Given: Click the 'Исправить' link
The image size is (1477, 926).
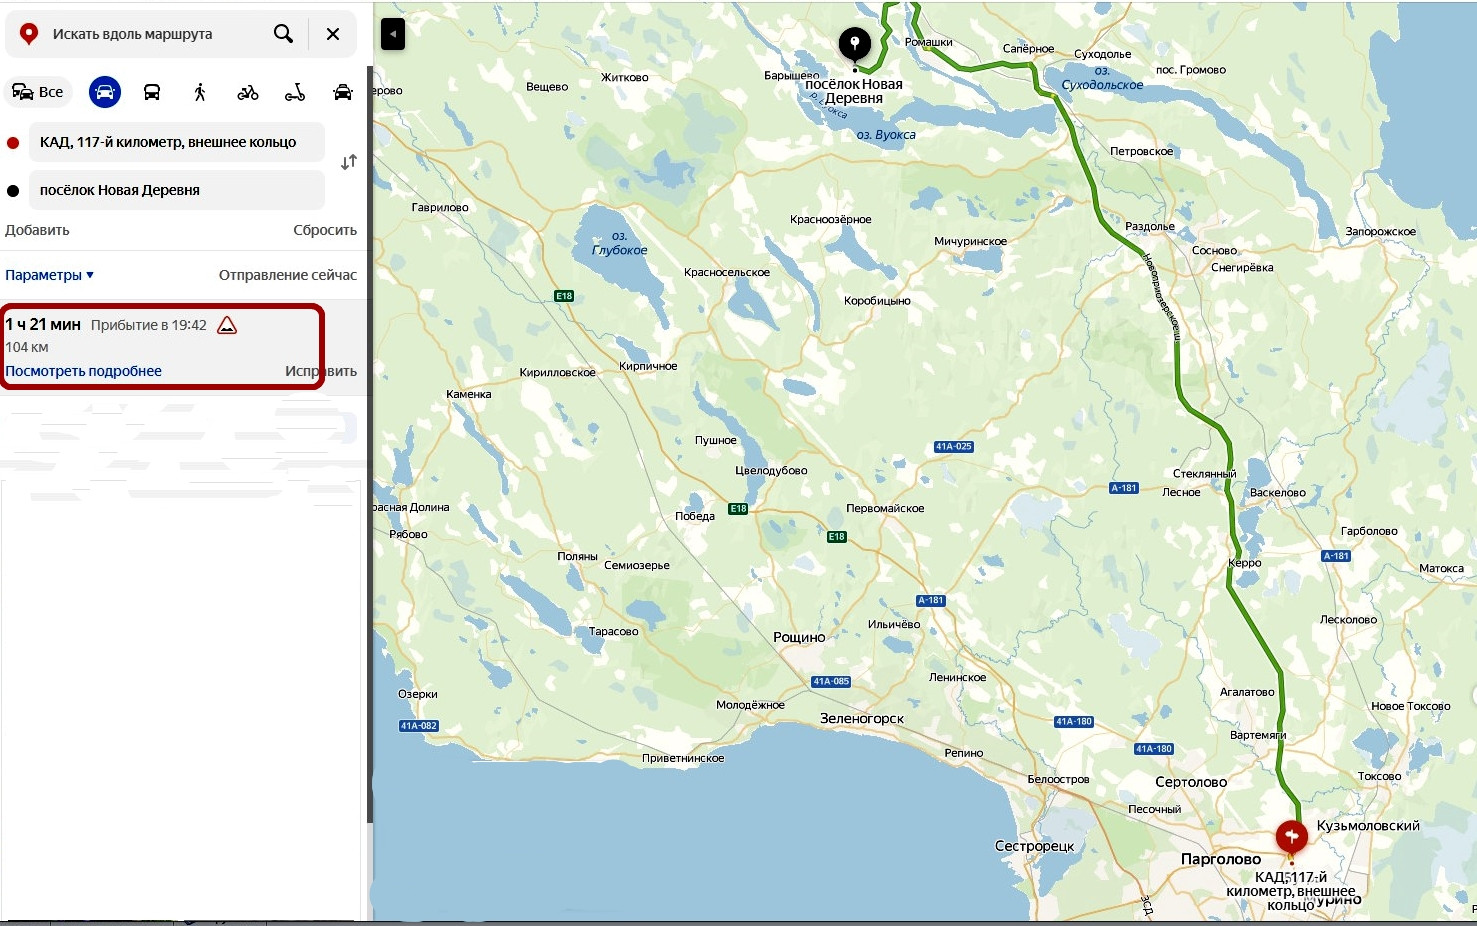Looking at the screenshot, I should tap(321, 371).
